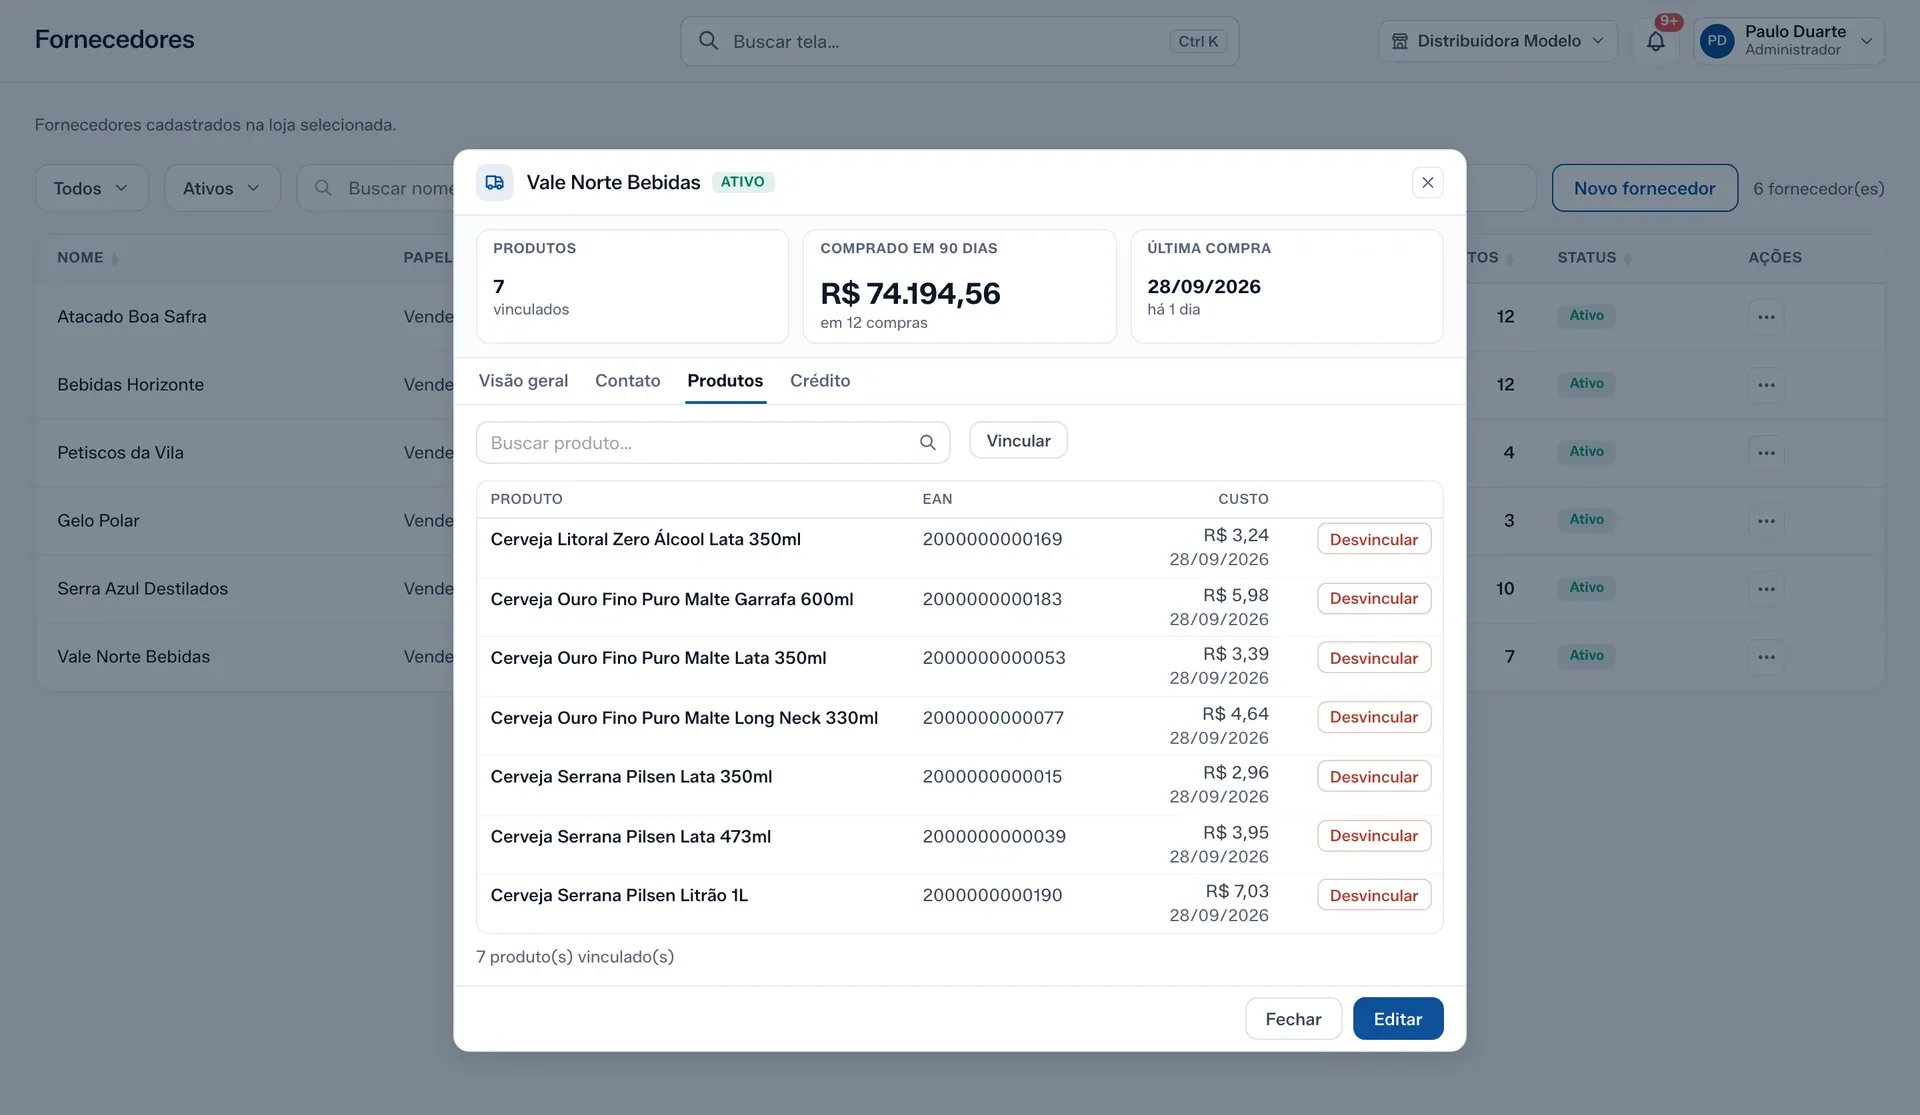Click the Novo fornecedor button
Image resolution: width=1920 pixels, height=1115 pixels.
(1644, 188)
